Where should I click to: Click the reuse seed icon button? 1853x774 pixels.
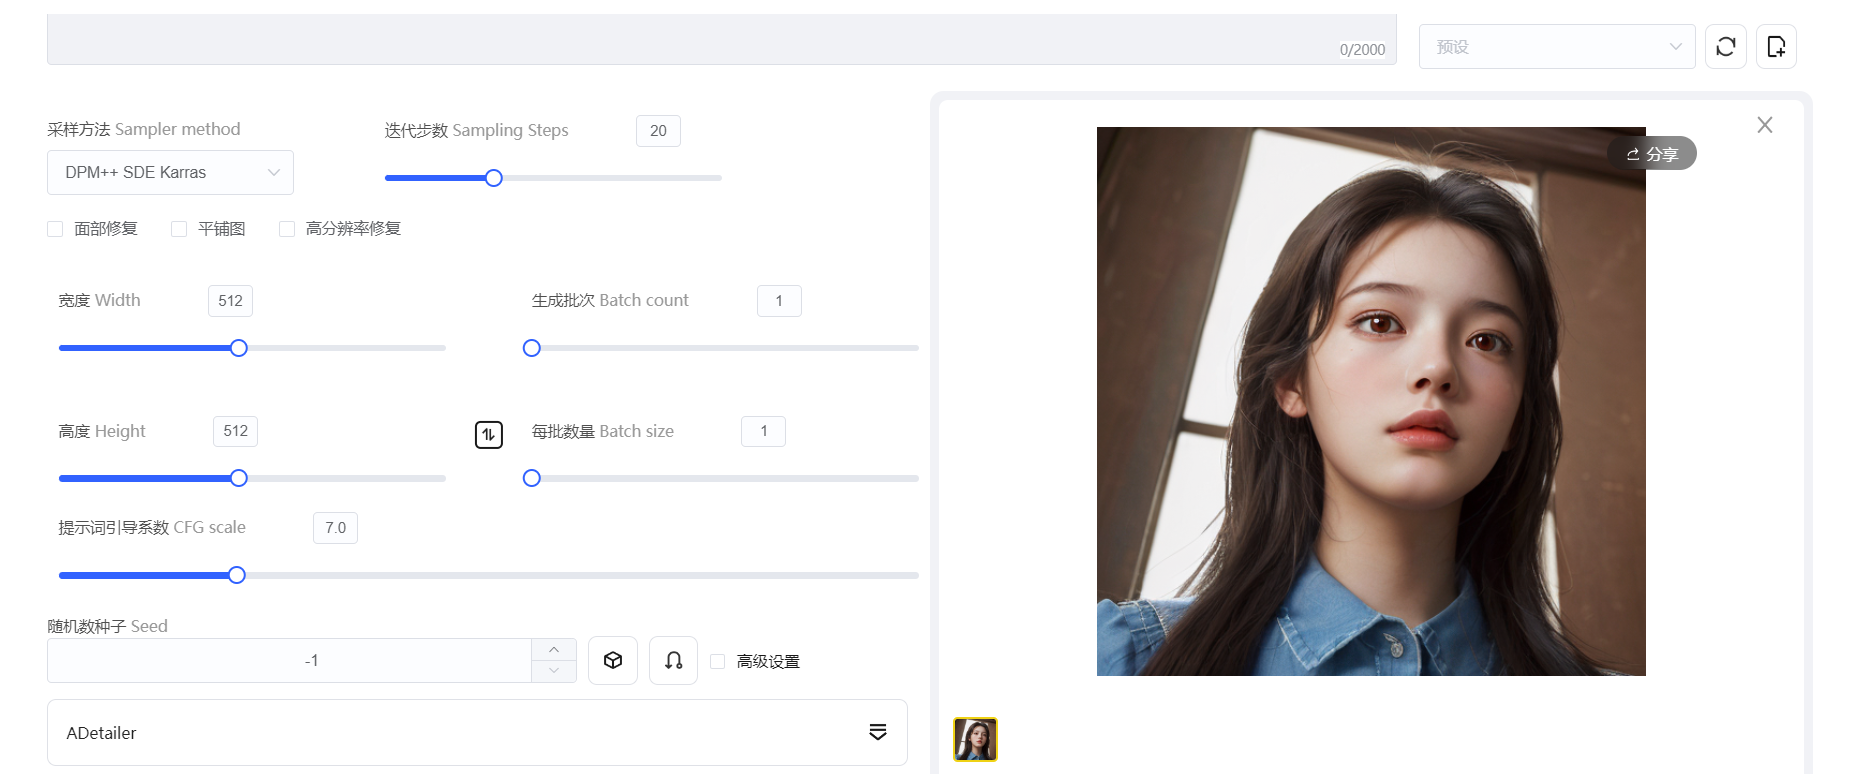(674, 661)
